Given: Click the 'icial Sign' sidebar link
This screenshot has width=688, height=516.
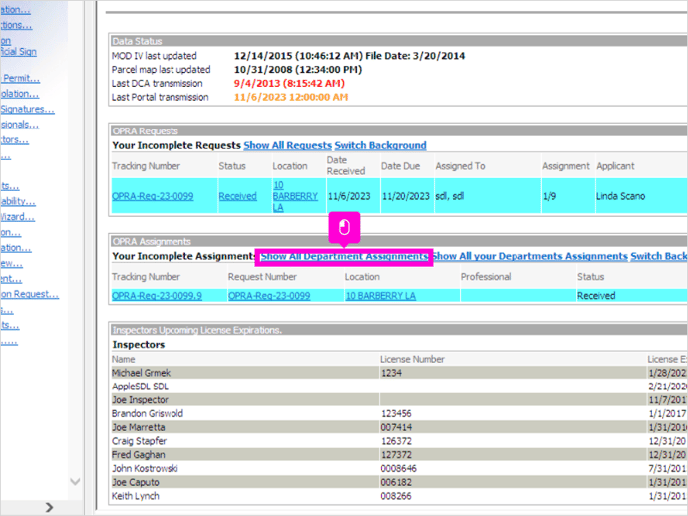Looking at the screenshot, I should (x=18, y=52).
